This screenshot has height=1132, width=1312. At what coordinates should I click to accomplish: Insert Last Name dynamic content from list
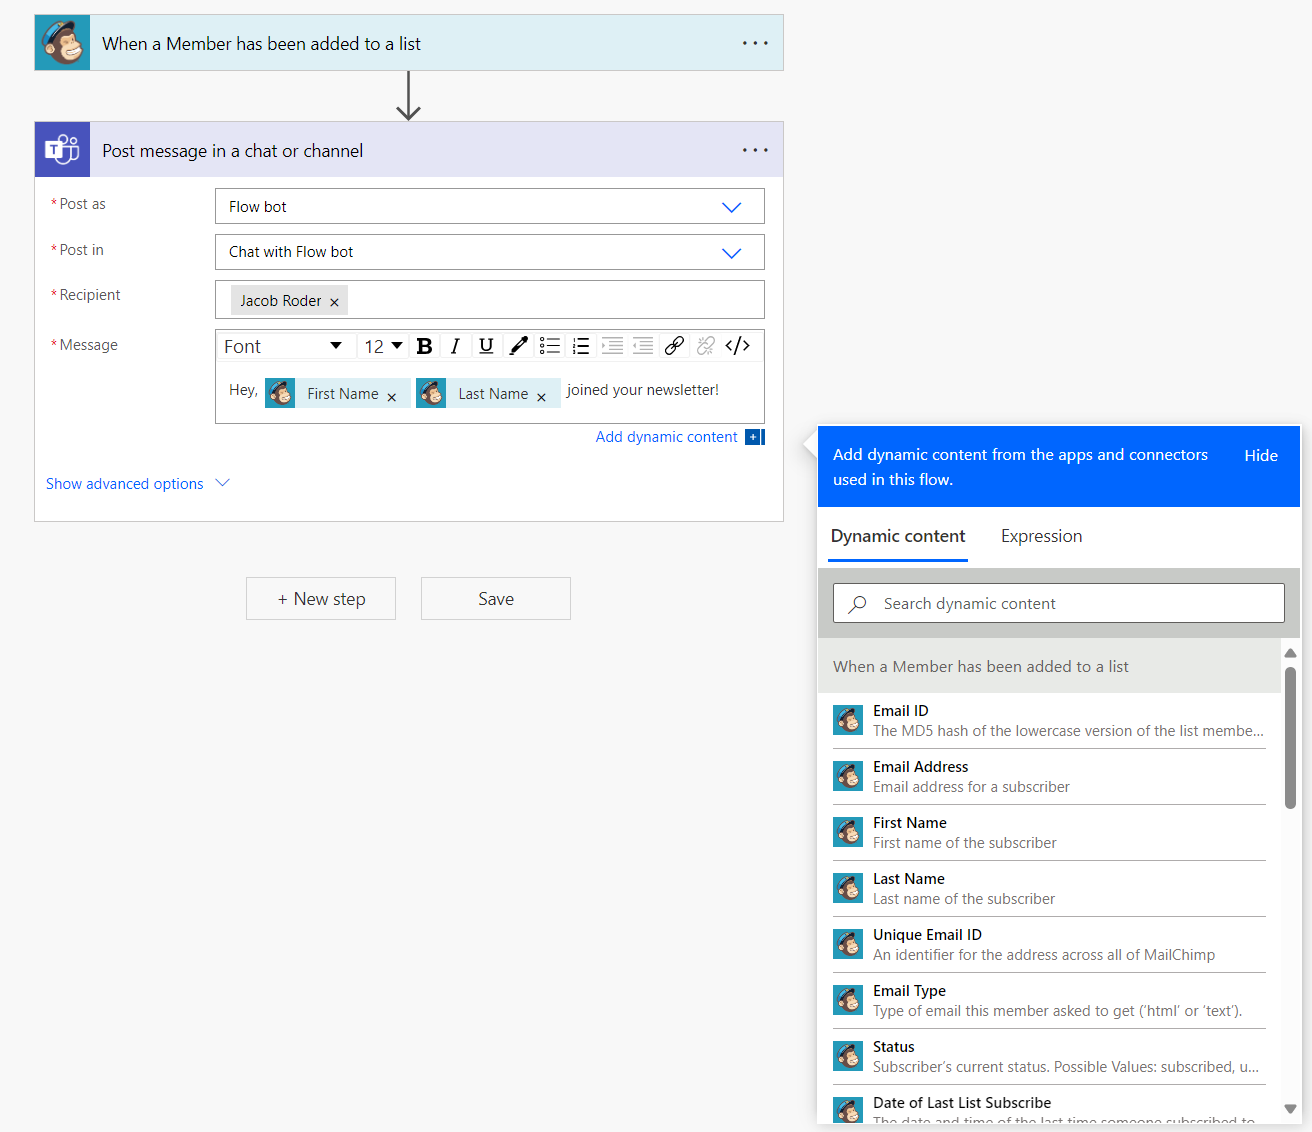tap(1049, 889)
